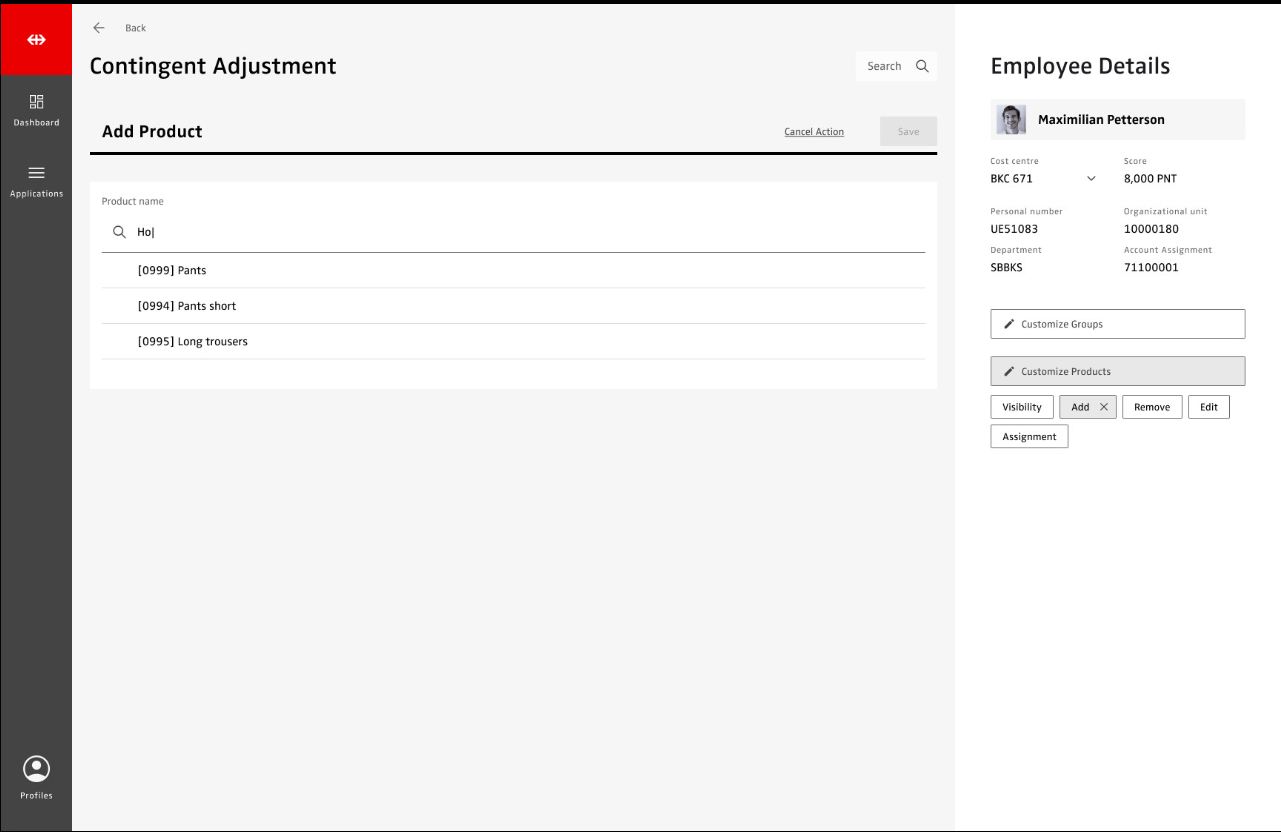Toggle the Visibility option chip

1021,407
